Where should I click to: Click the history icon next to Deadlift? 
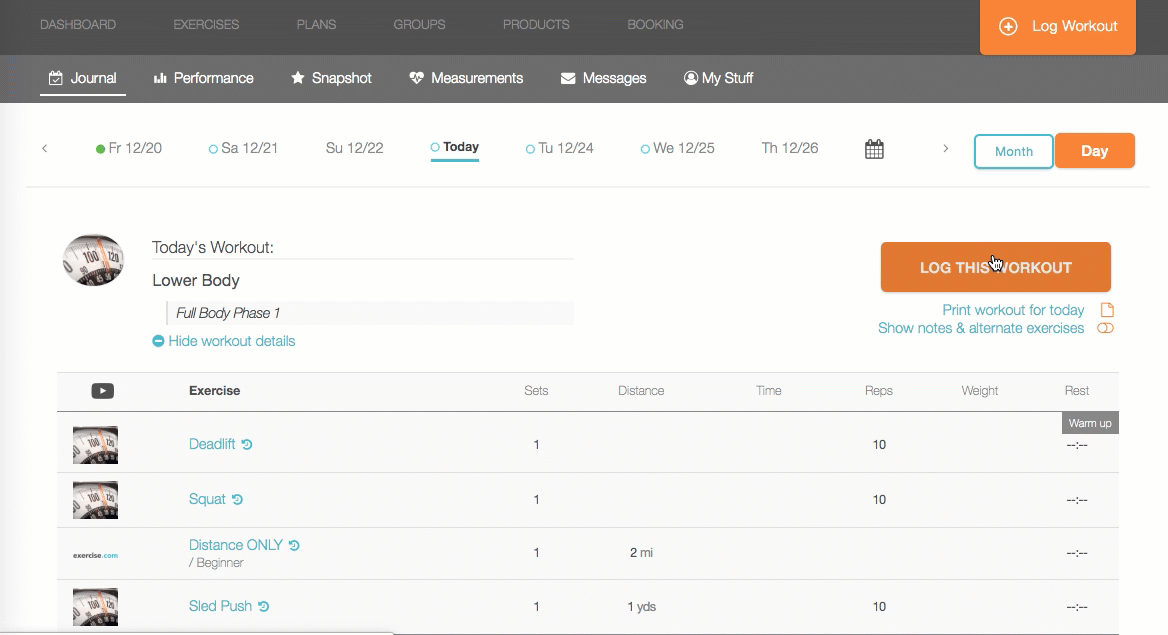tap(247, 444)
